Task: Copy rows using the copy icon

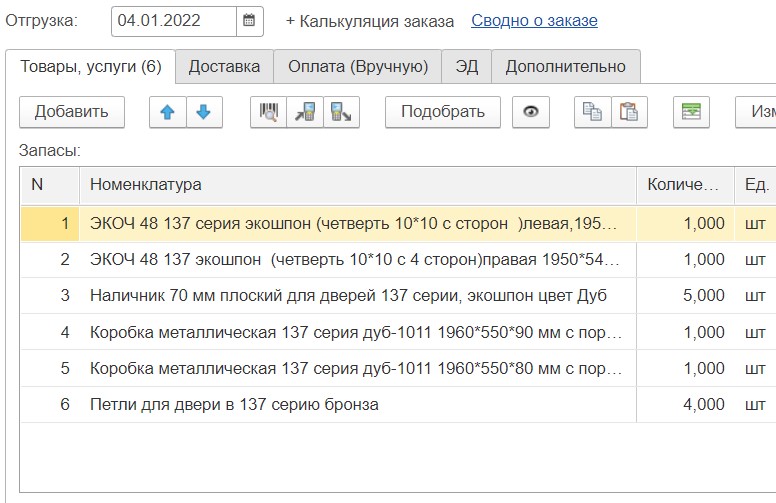Action: pyautogui.click(x=593, y=112)
